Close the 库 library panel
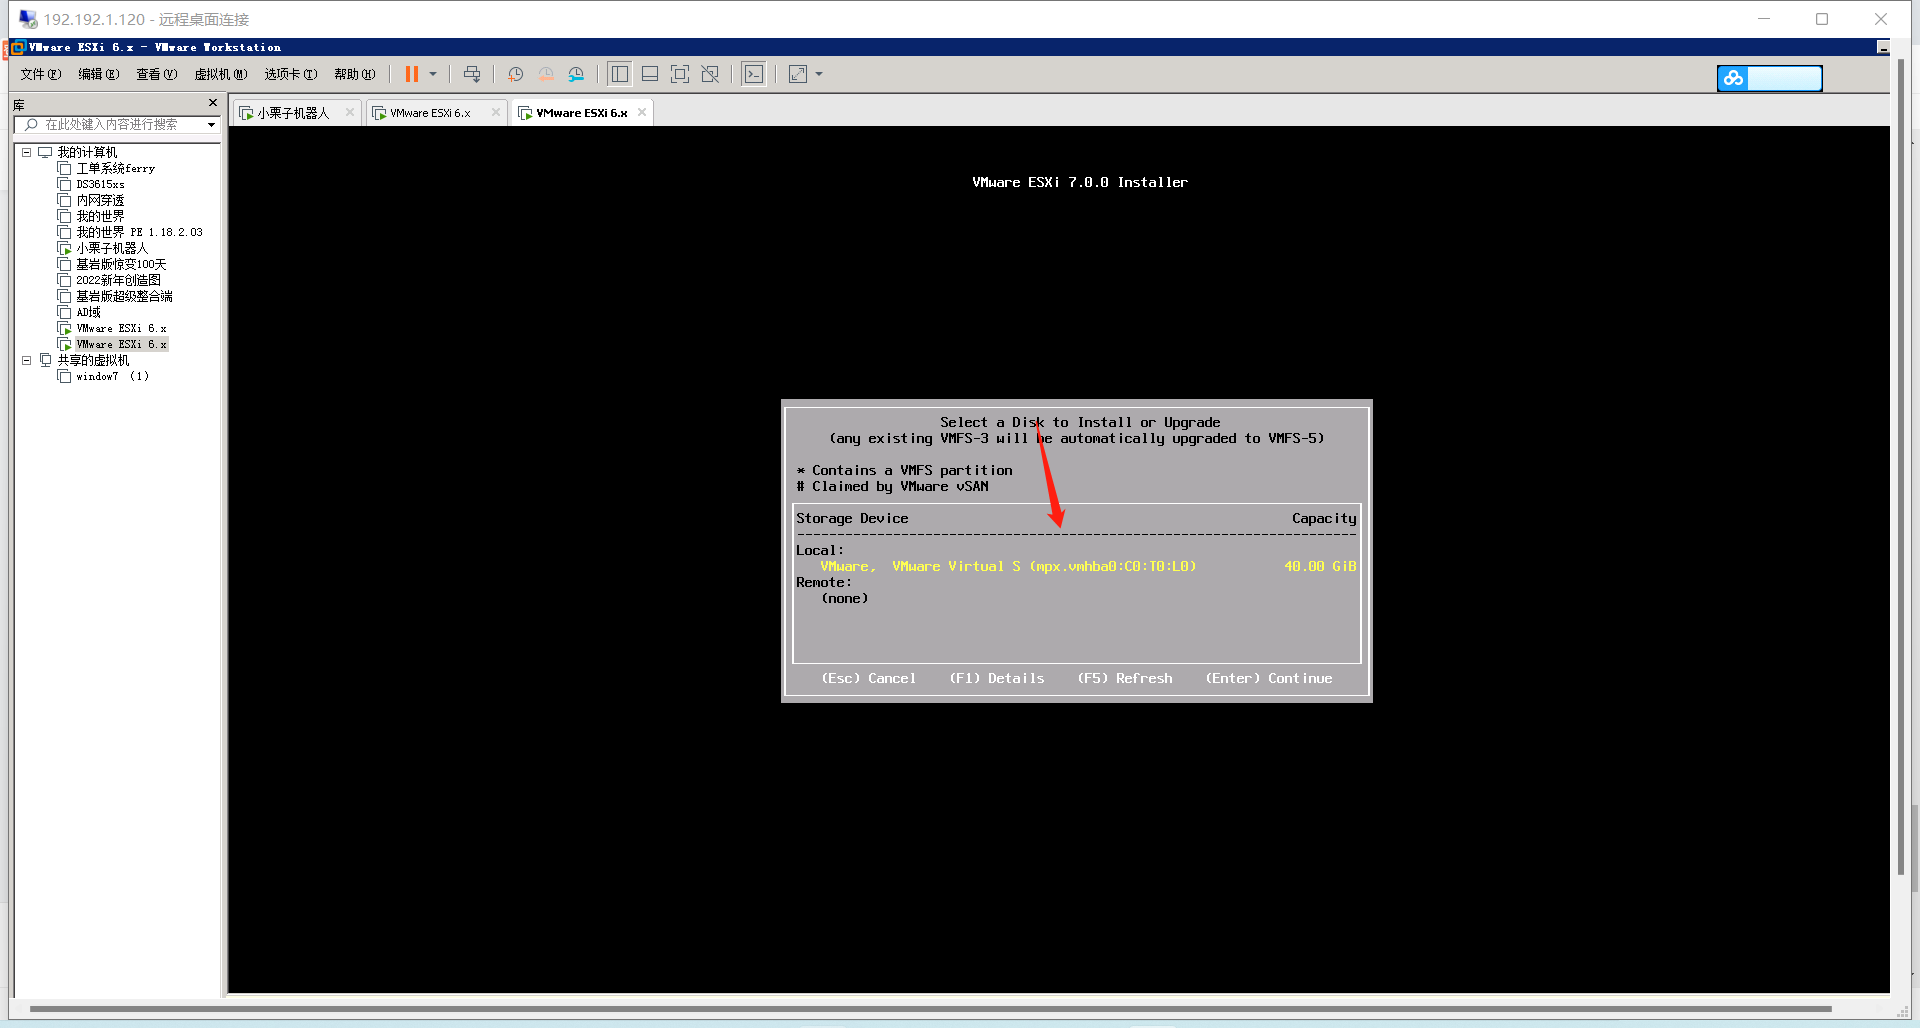Viewport: 1920px width, 1028px height. point(212,103)
